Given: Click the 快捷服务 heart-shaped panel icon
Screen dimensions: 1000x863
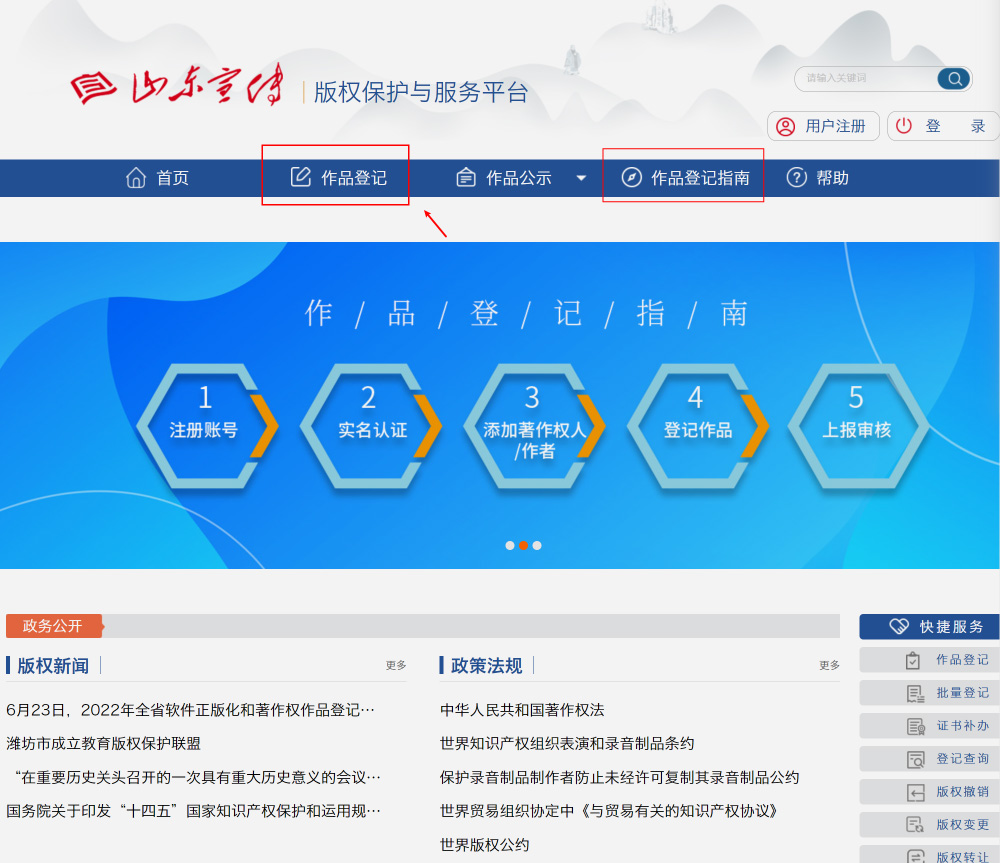Looking at the screenshot, I should pyautogui.click(x=900, y=626).
